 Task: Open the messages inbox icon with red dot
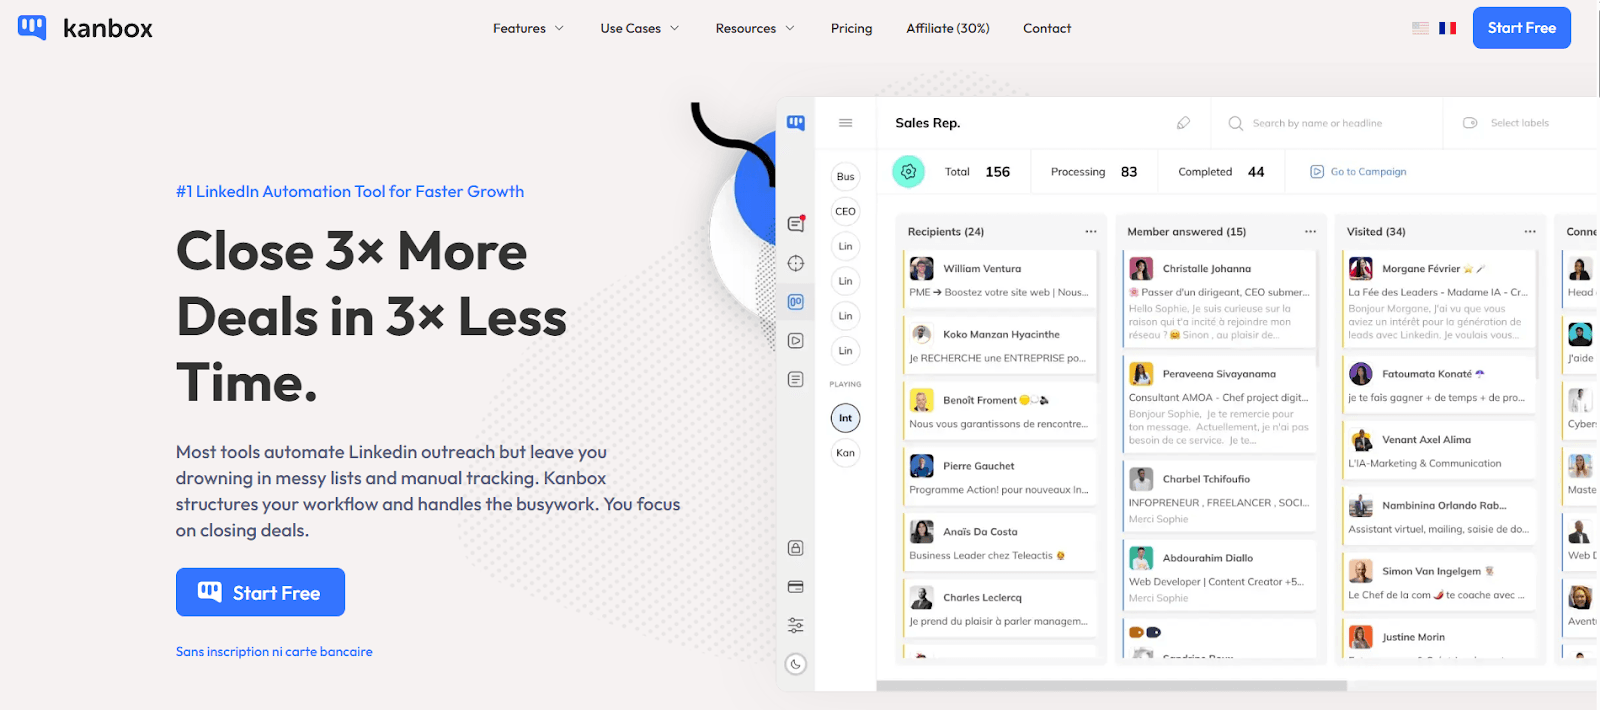[x=796, y=224]
